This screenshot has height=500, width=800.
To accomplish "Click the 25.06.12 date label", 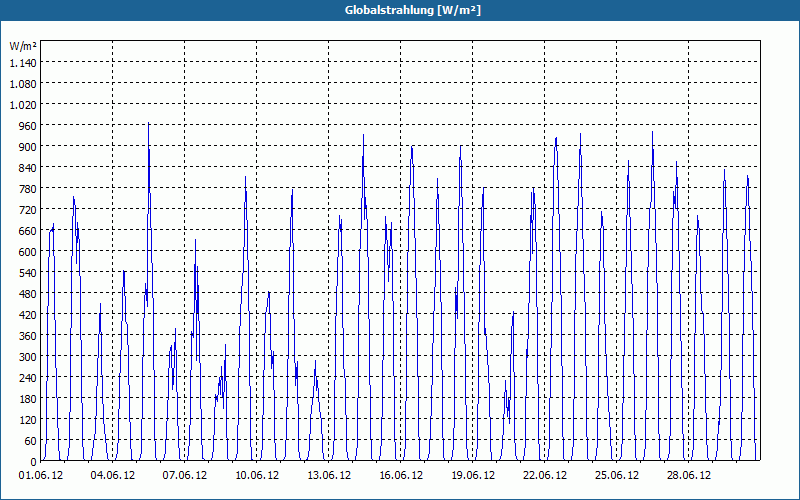I will pyautogui.click(x=616, y=476).
